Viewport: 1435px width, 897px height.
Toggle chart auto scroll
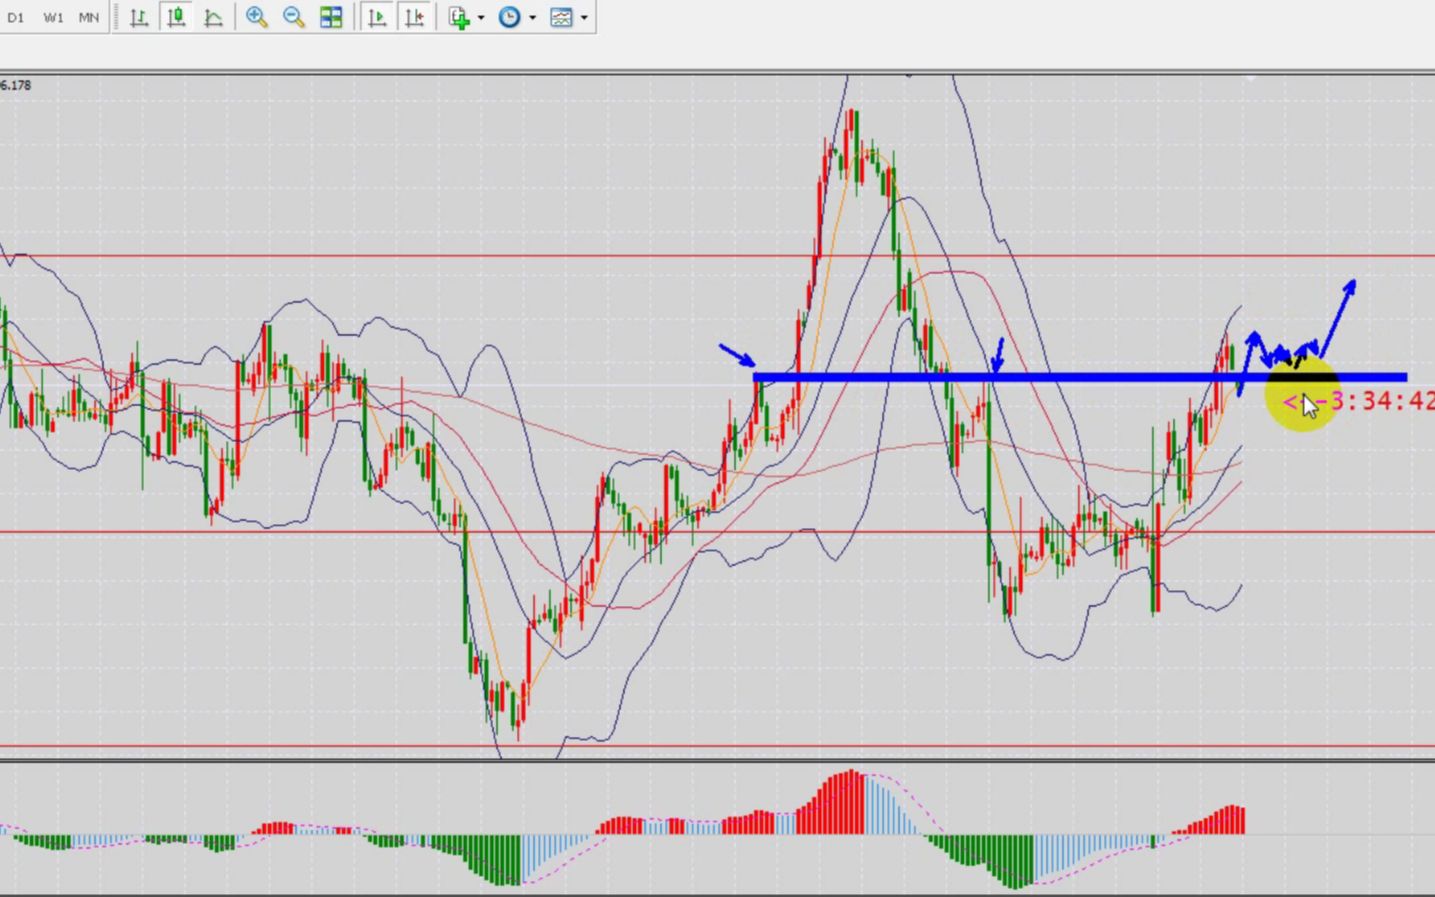point(377,17)
